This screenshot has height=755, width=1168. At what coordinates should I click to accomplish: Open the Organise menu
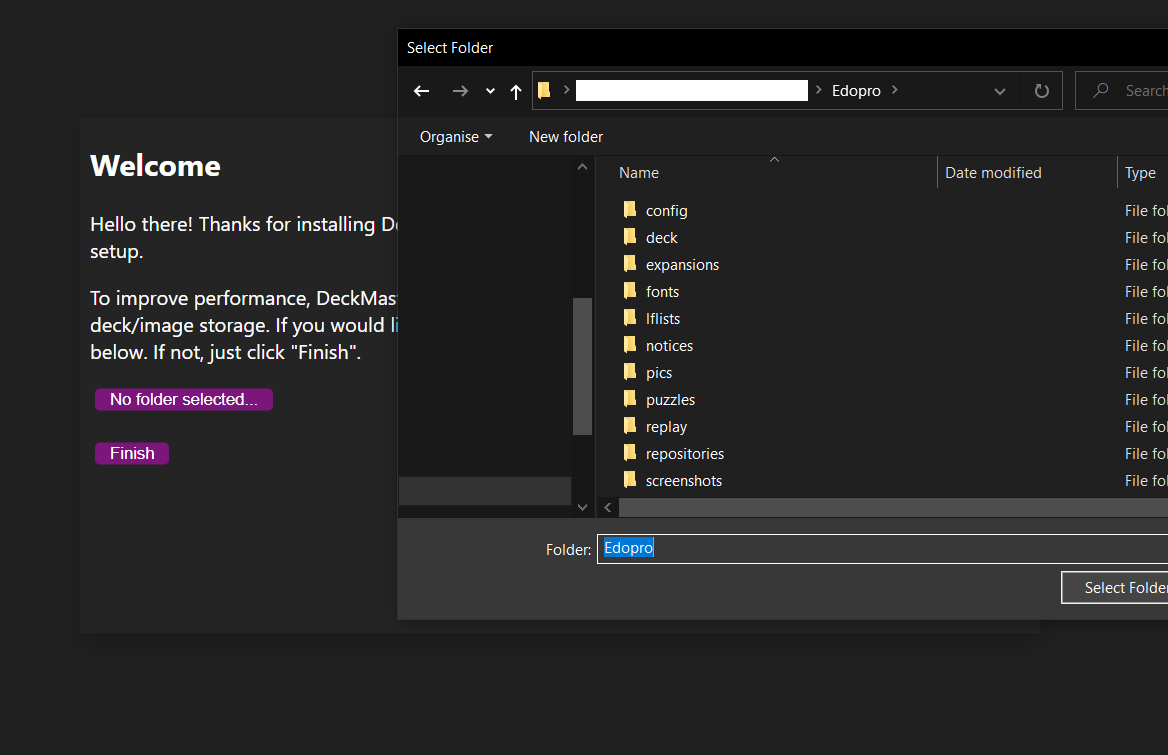(456, 137)
